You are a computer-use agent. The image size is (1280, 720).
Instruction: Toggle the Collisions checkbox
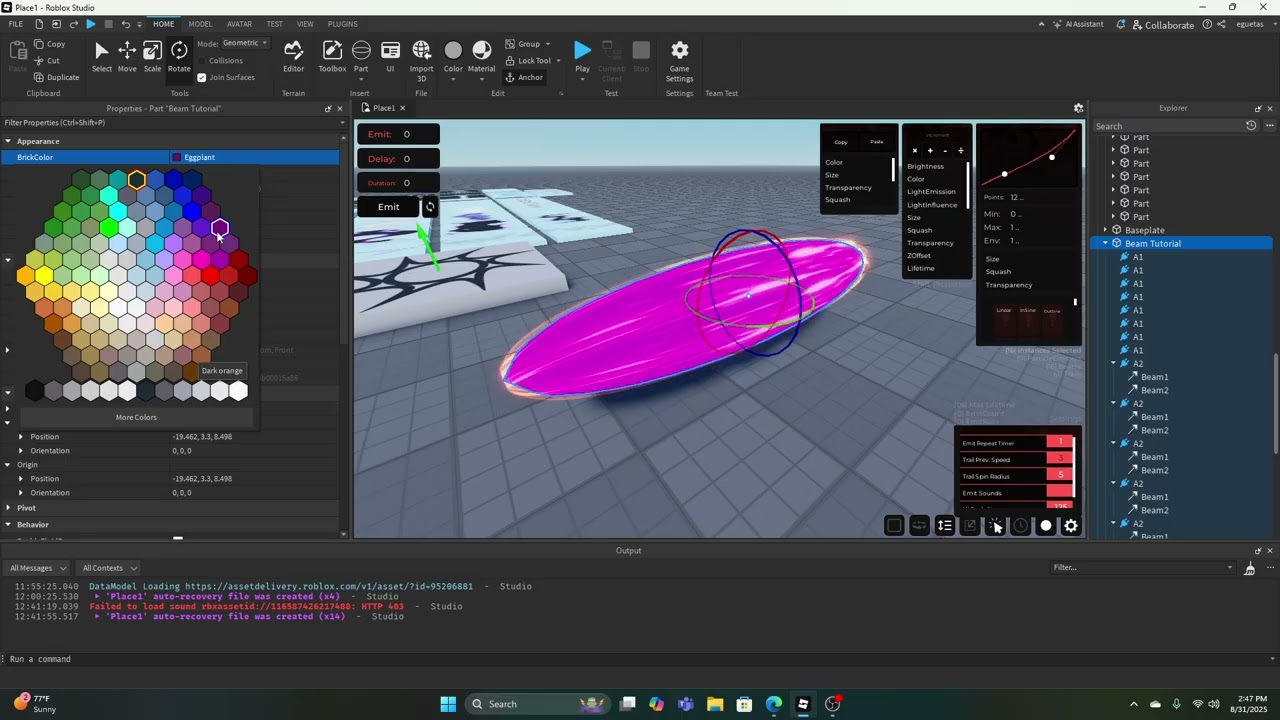pos(201,61)
